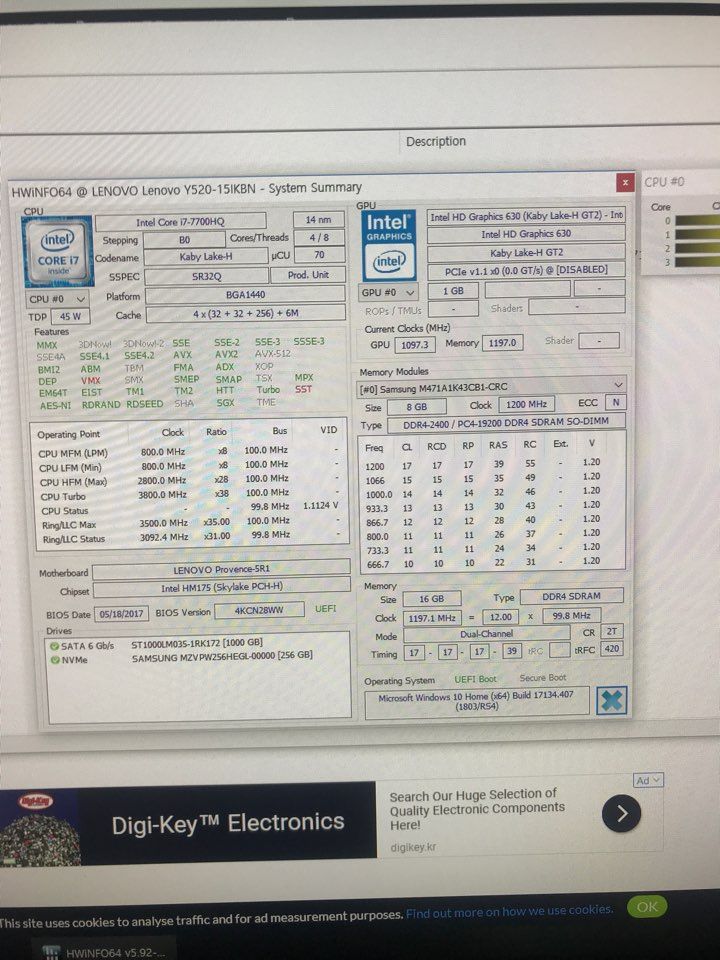This screenshot has height=960, width=720.
Task: Click the Secure Boot label
Action: pyautogui.click(x=543, y=678)
